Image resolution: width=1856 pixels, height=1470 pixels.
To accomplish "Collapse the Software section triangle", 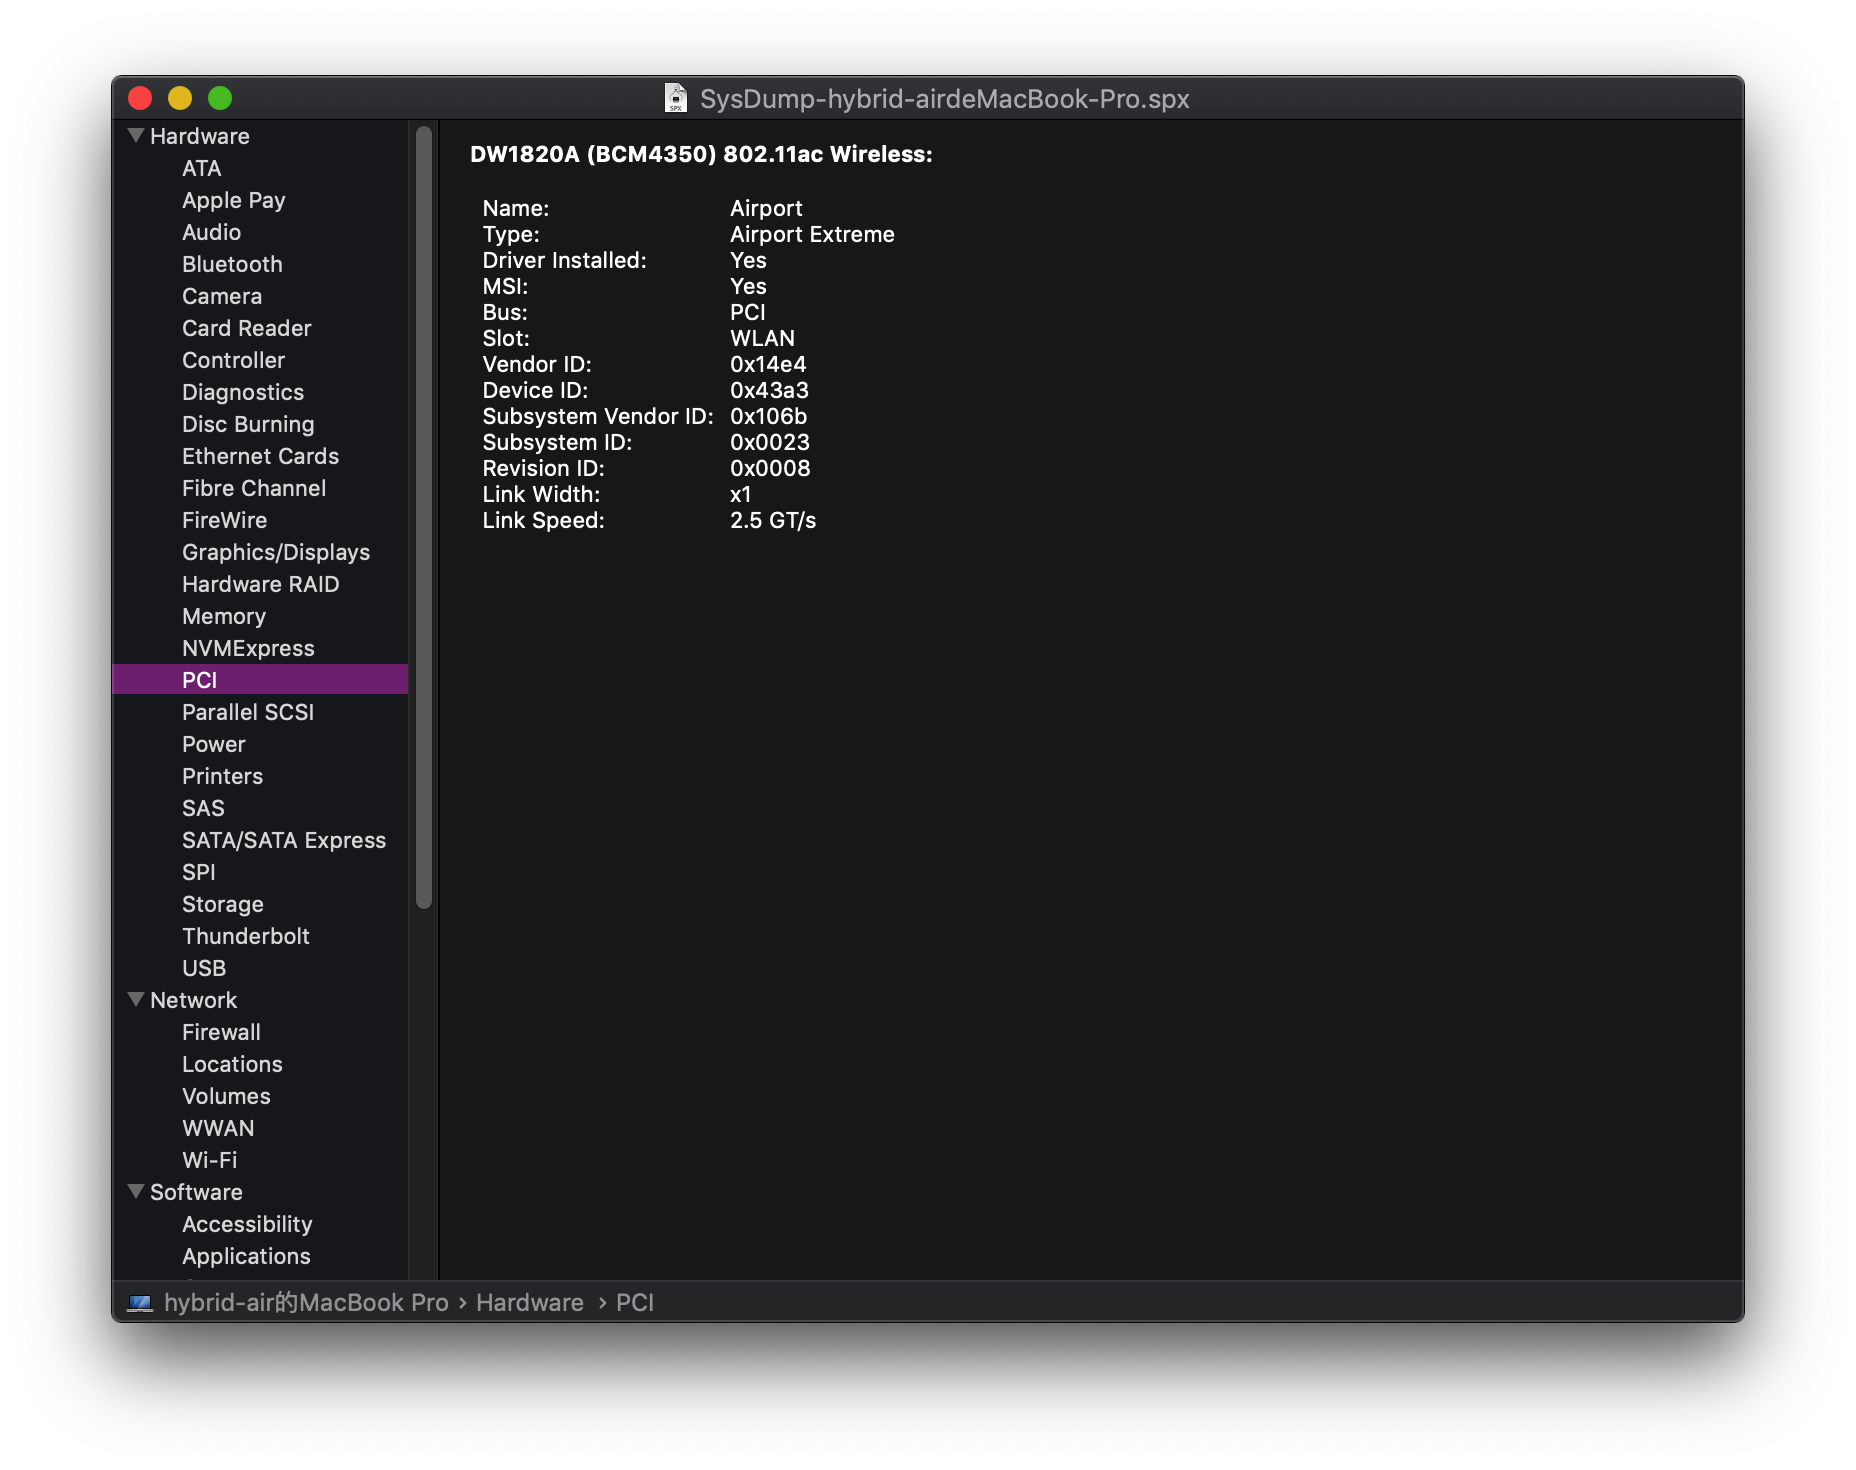I will [136, 1191].
